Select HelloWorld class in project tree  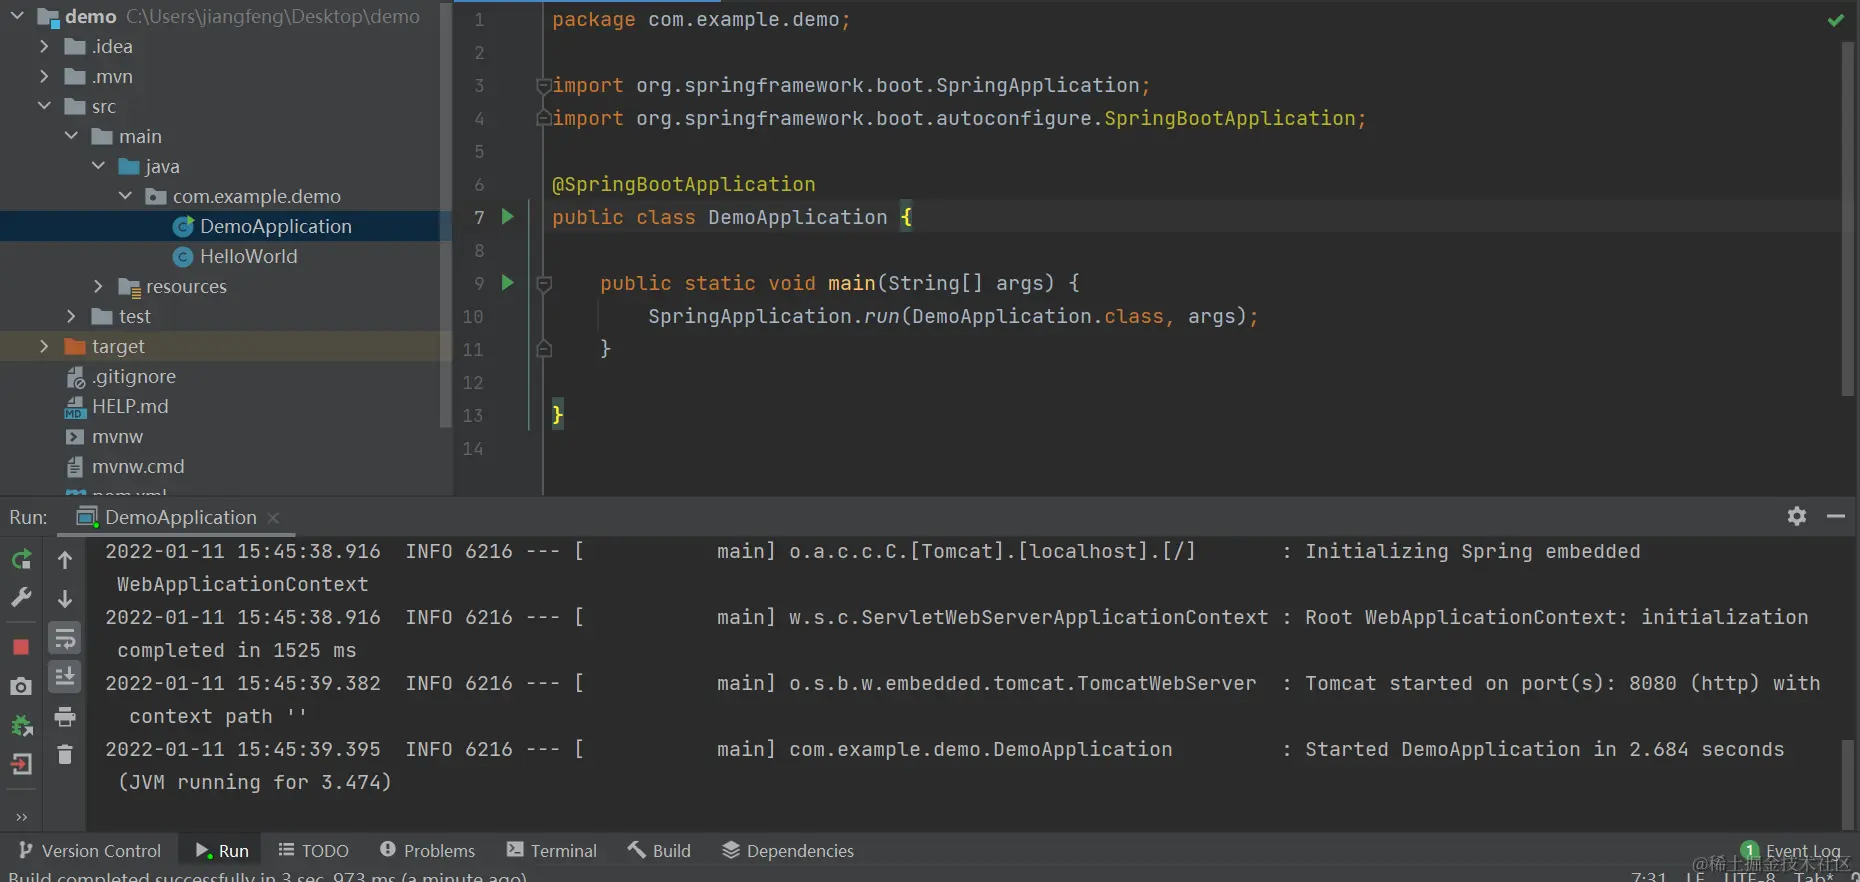click(x=248, y=256)
